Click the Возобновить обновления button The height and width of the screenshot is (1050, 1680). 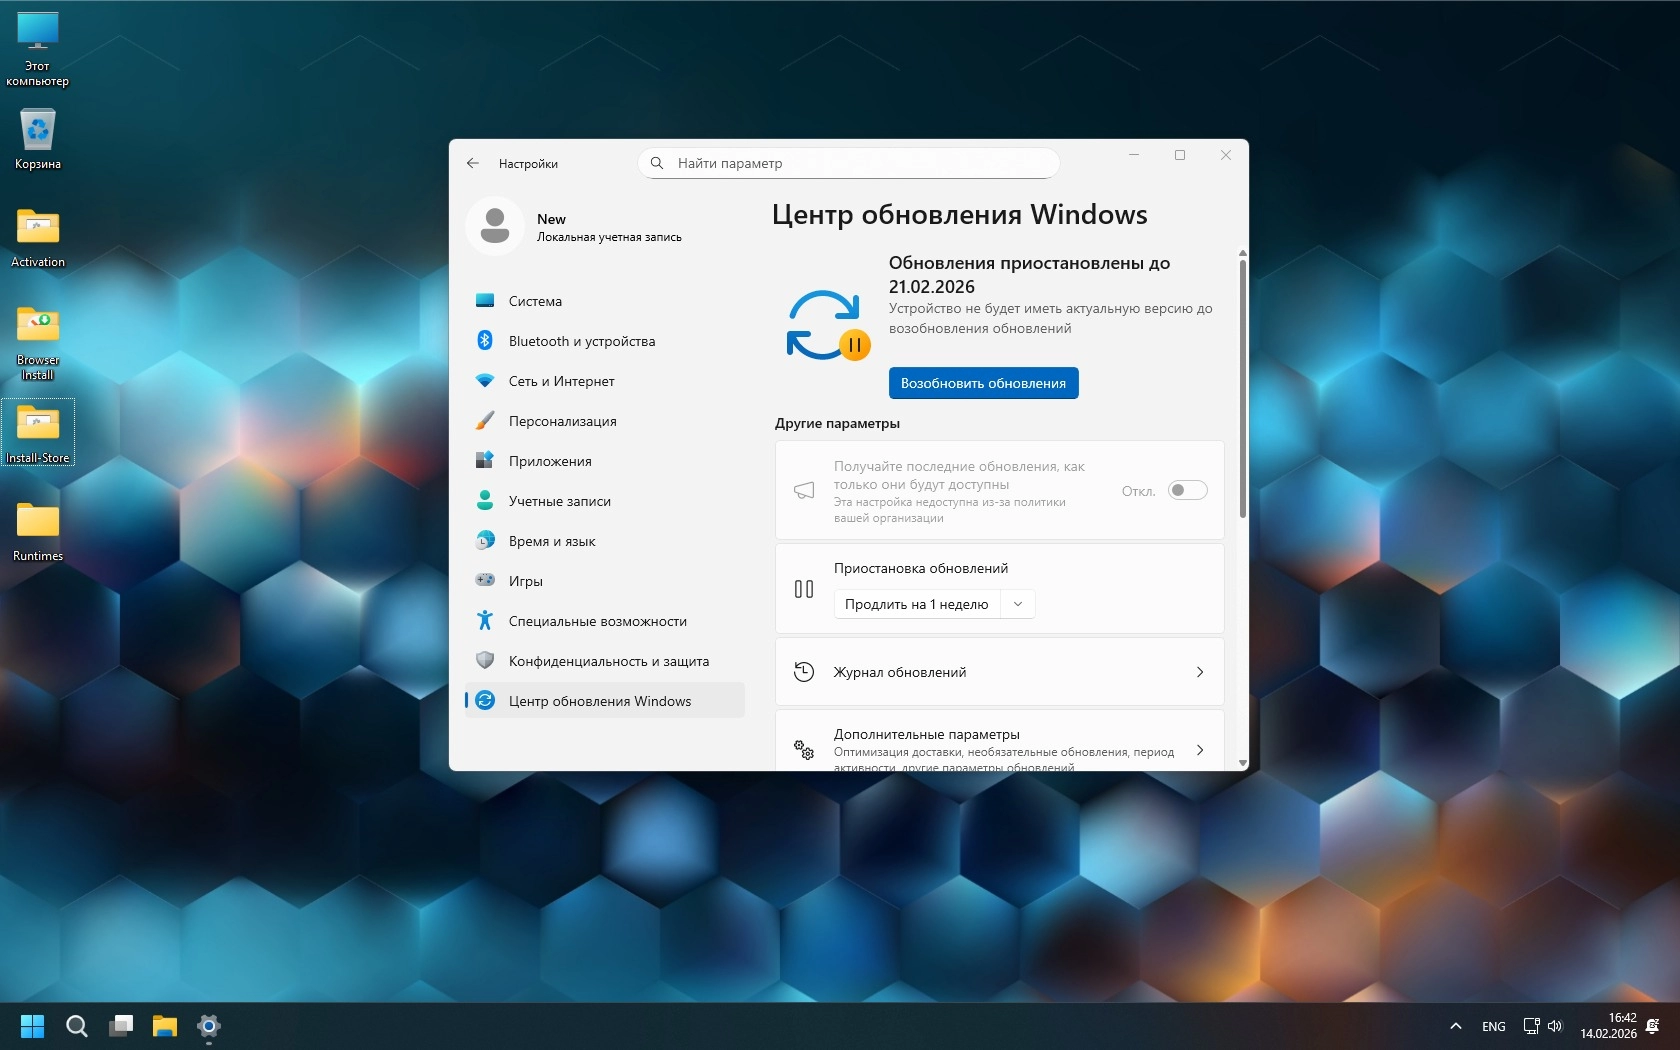[983, 383]
